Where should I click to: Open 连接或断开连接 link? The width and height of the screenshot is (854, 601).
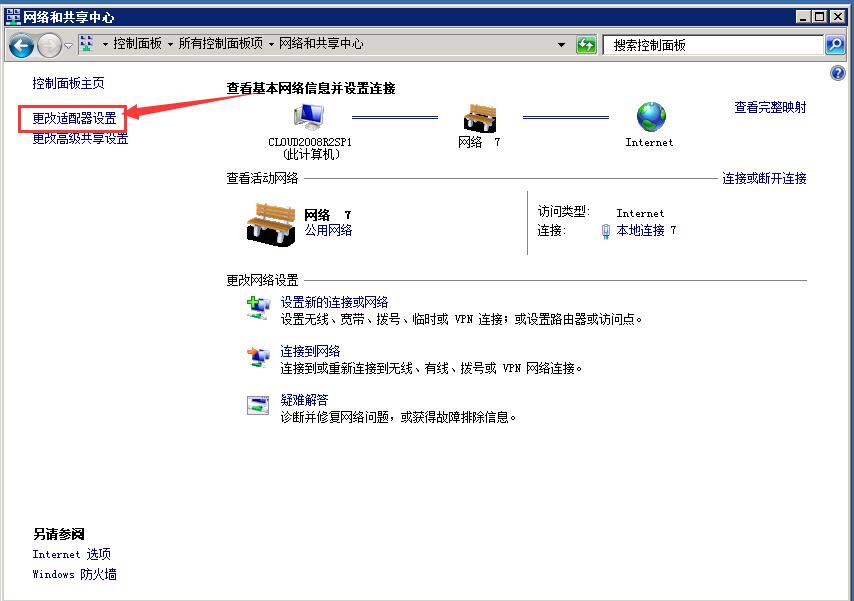764,178
